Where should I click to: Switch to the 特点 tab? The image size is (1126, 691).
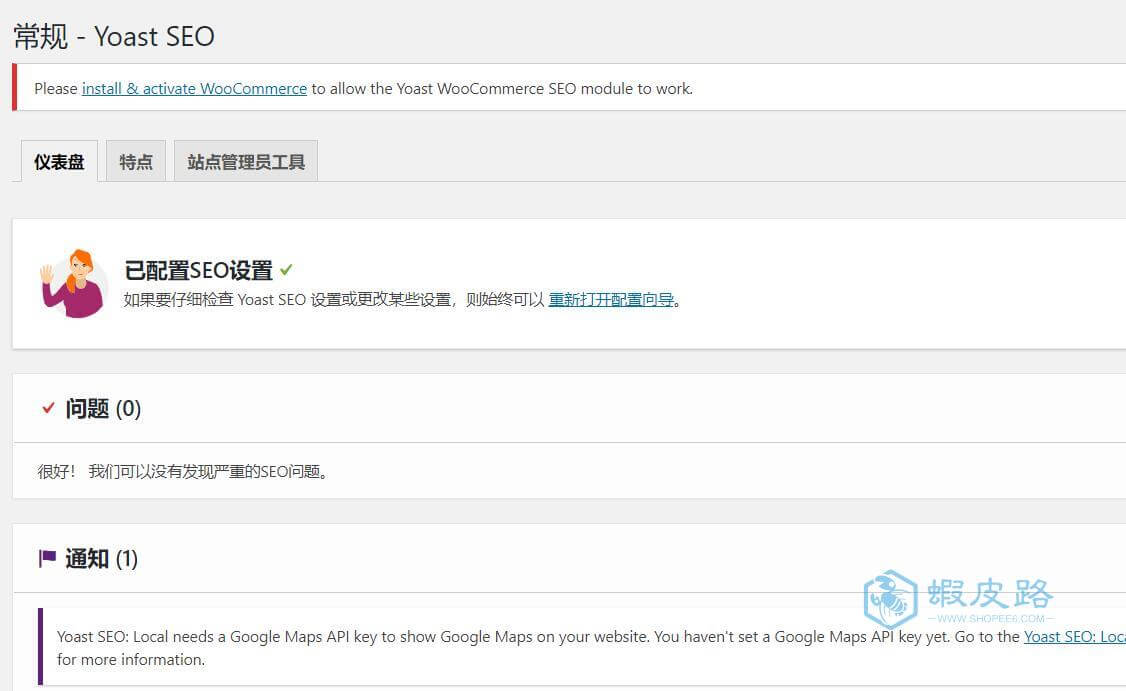(136, 162)
